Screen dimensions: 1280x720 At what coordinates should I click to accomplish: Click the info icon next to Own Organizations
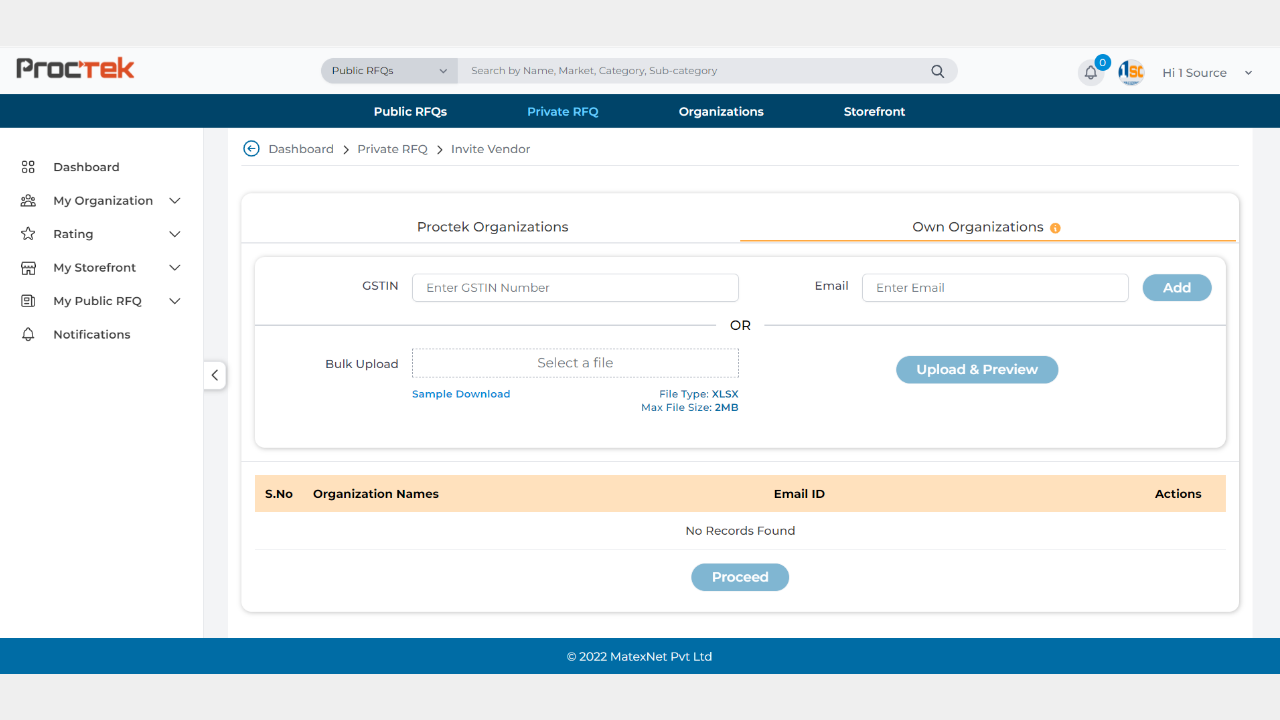pos(1055,228)
